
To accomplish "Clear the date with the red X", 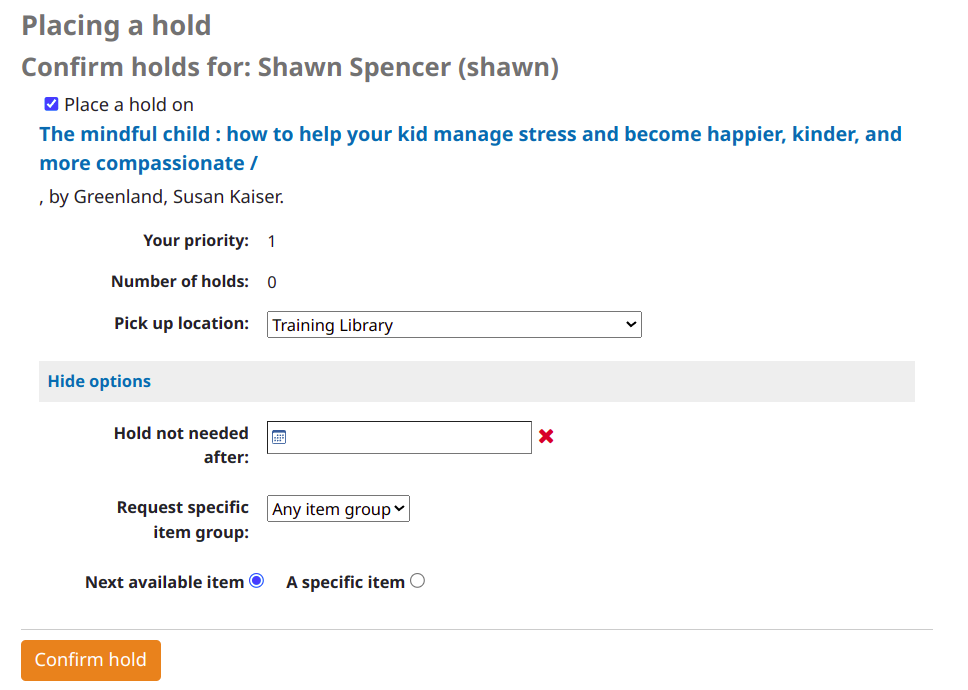I will pos(546,436).
